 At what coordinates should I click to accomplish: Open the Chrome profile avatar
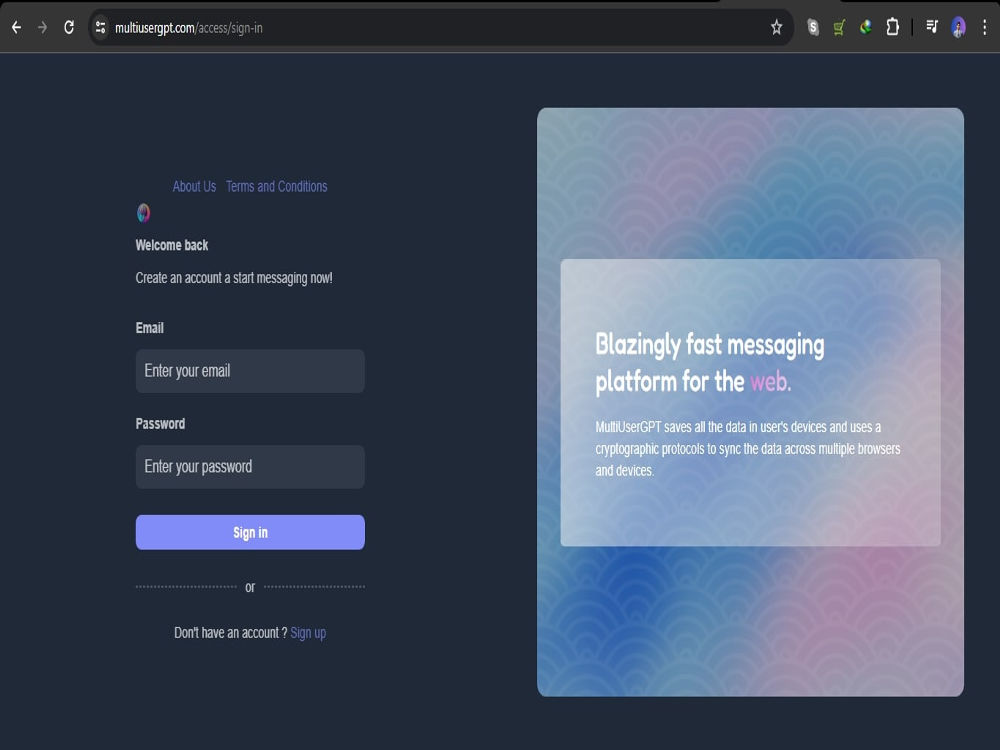(x=958, y=27)
